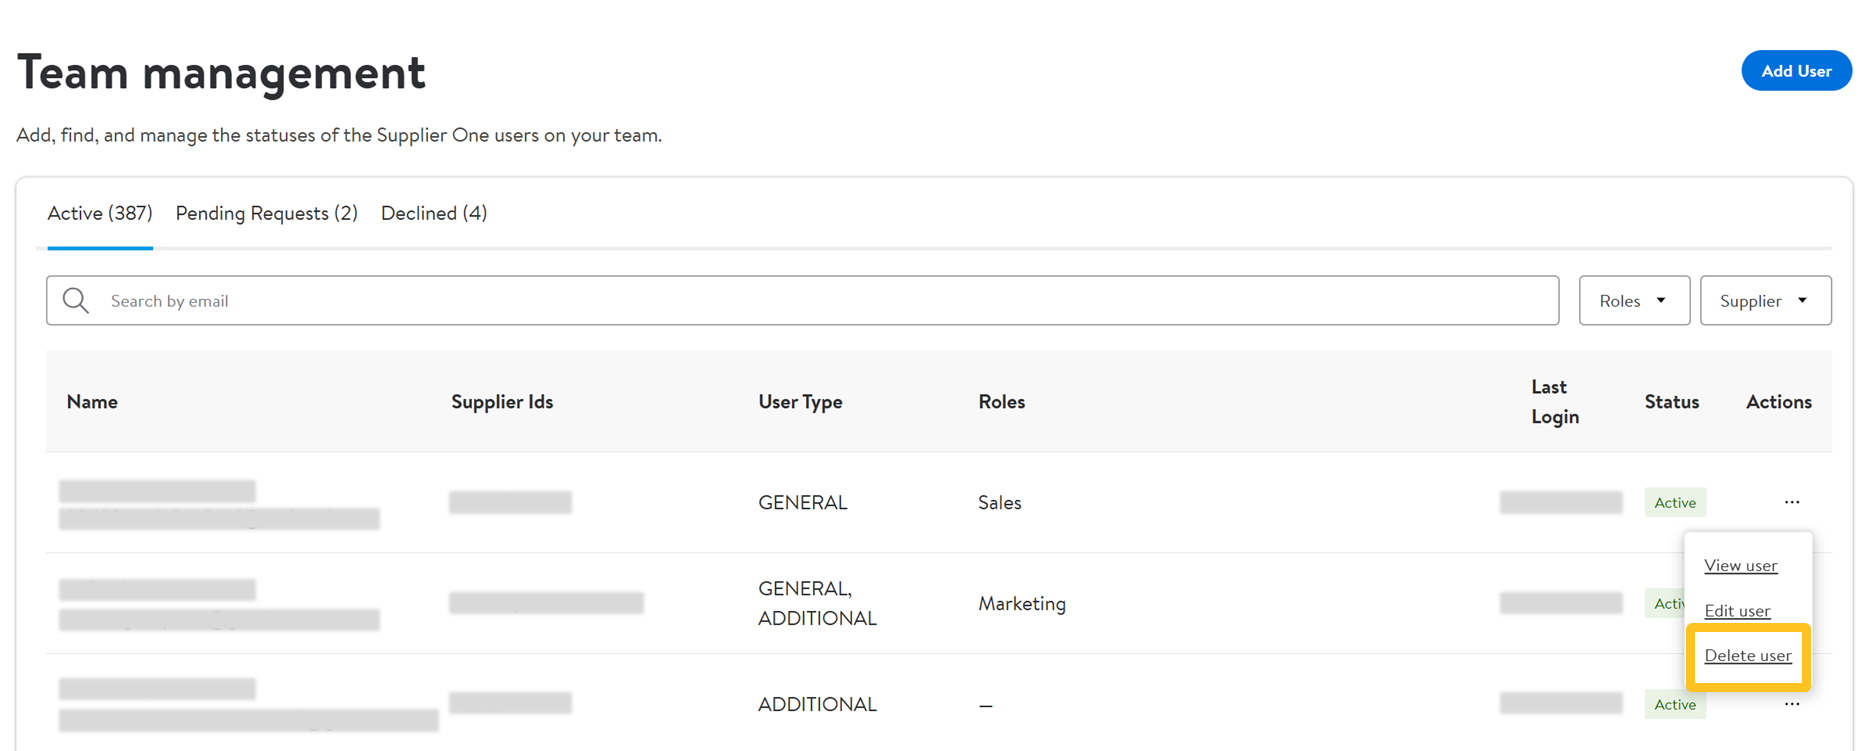Viewport: 1876px width, 751px height.
Task: Expand the Roles filter dropdown
Action: click(1633, 300)
